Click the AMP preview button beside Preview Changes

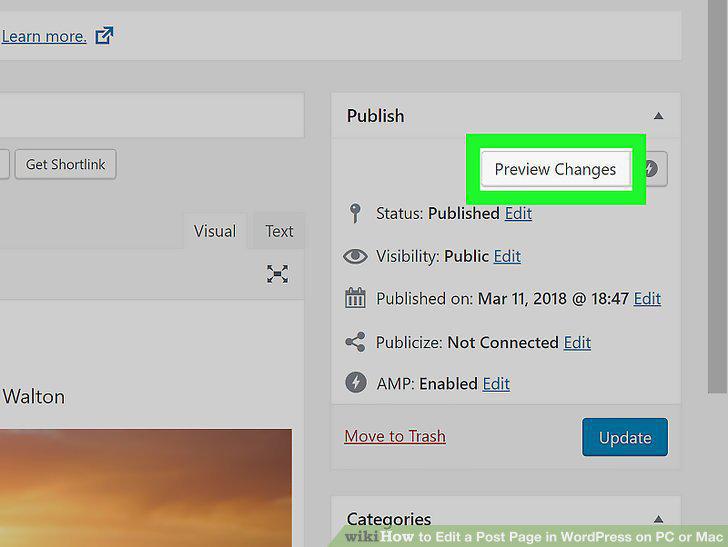tap(656, 169)
